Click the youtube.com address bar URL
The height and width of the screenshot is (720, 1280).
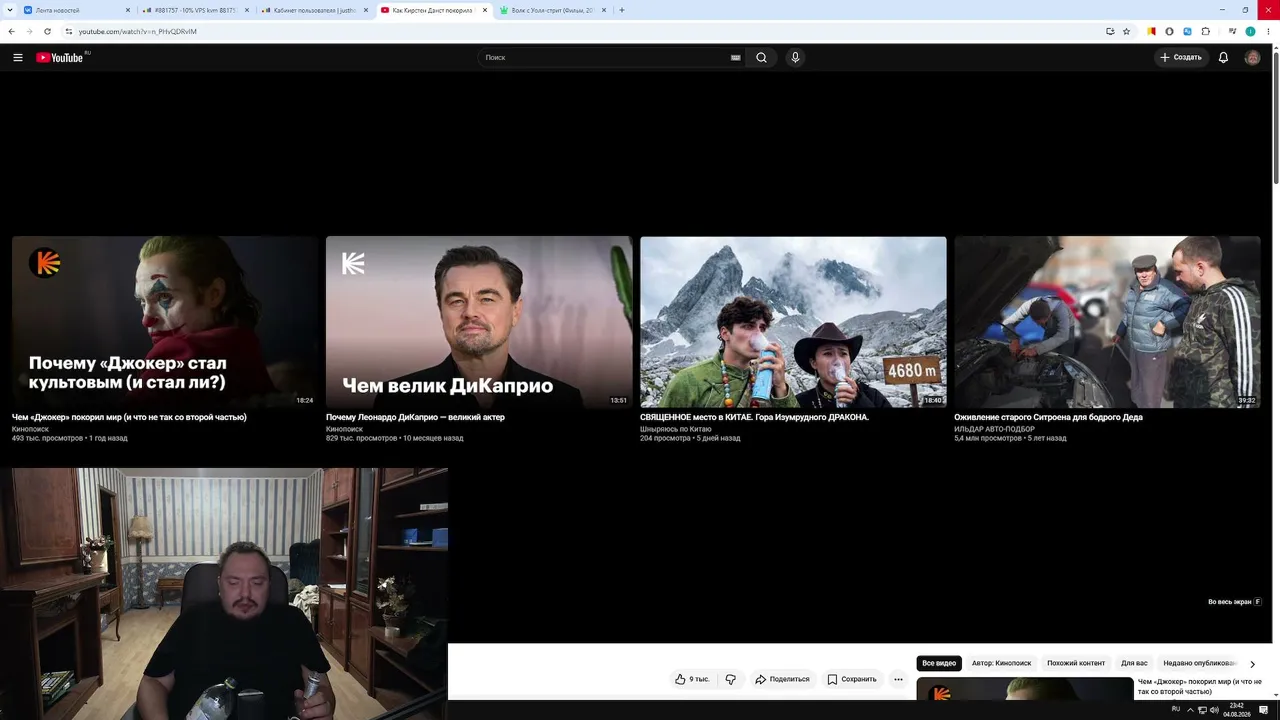point(138,31)
